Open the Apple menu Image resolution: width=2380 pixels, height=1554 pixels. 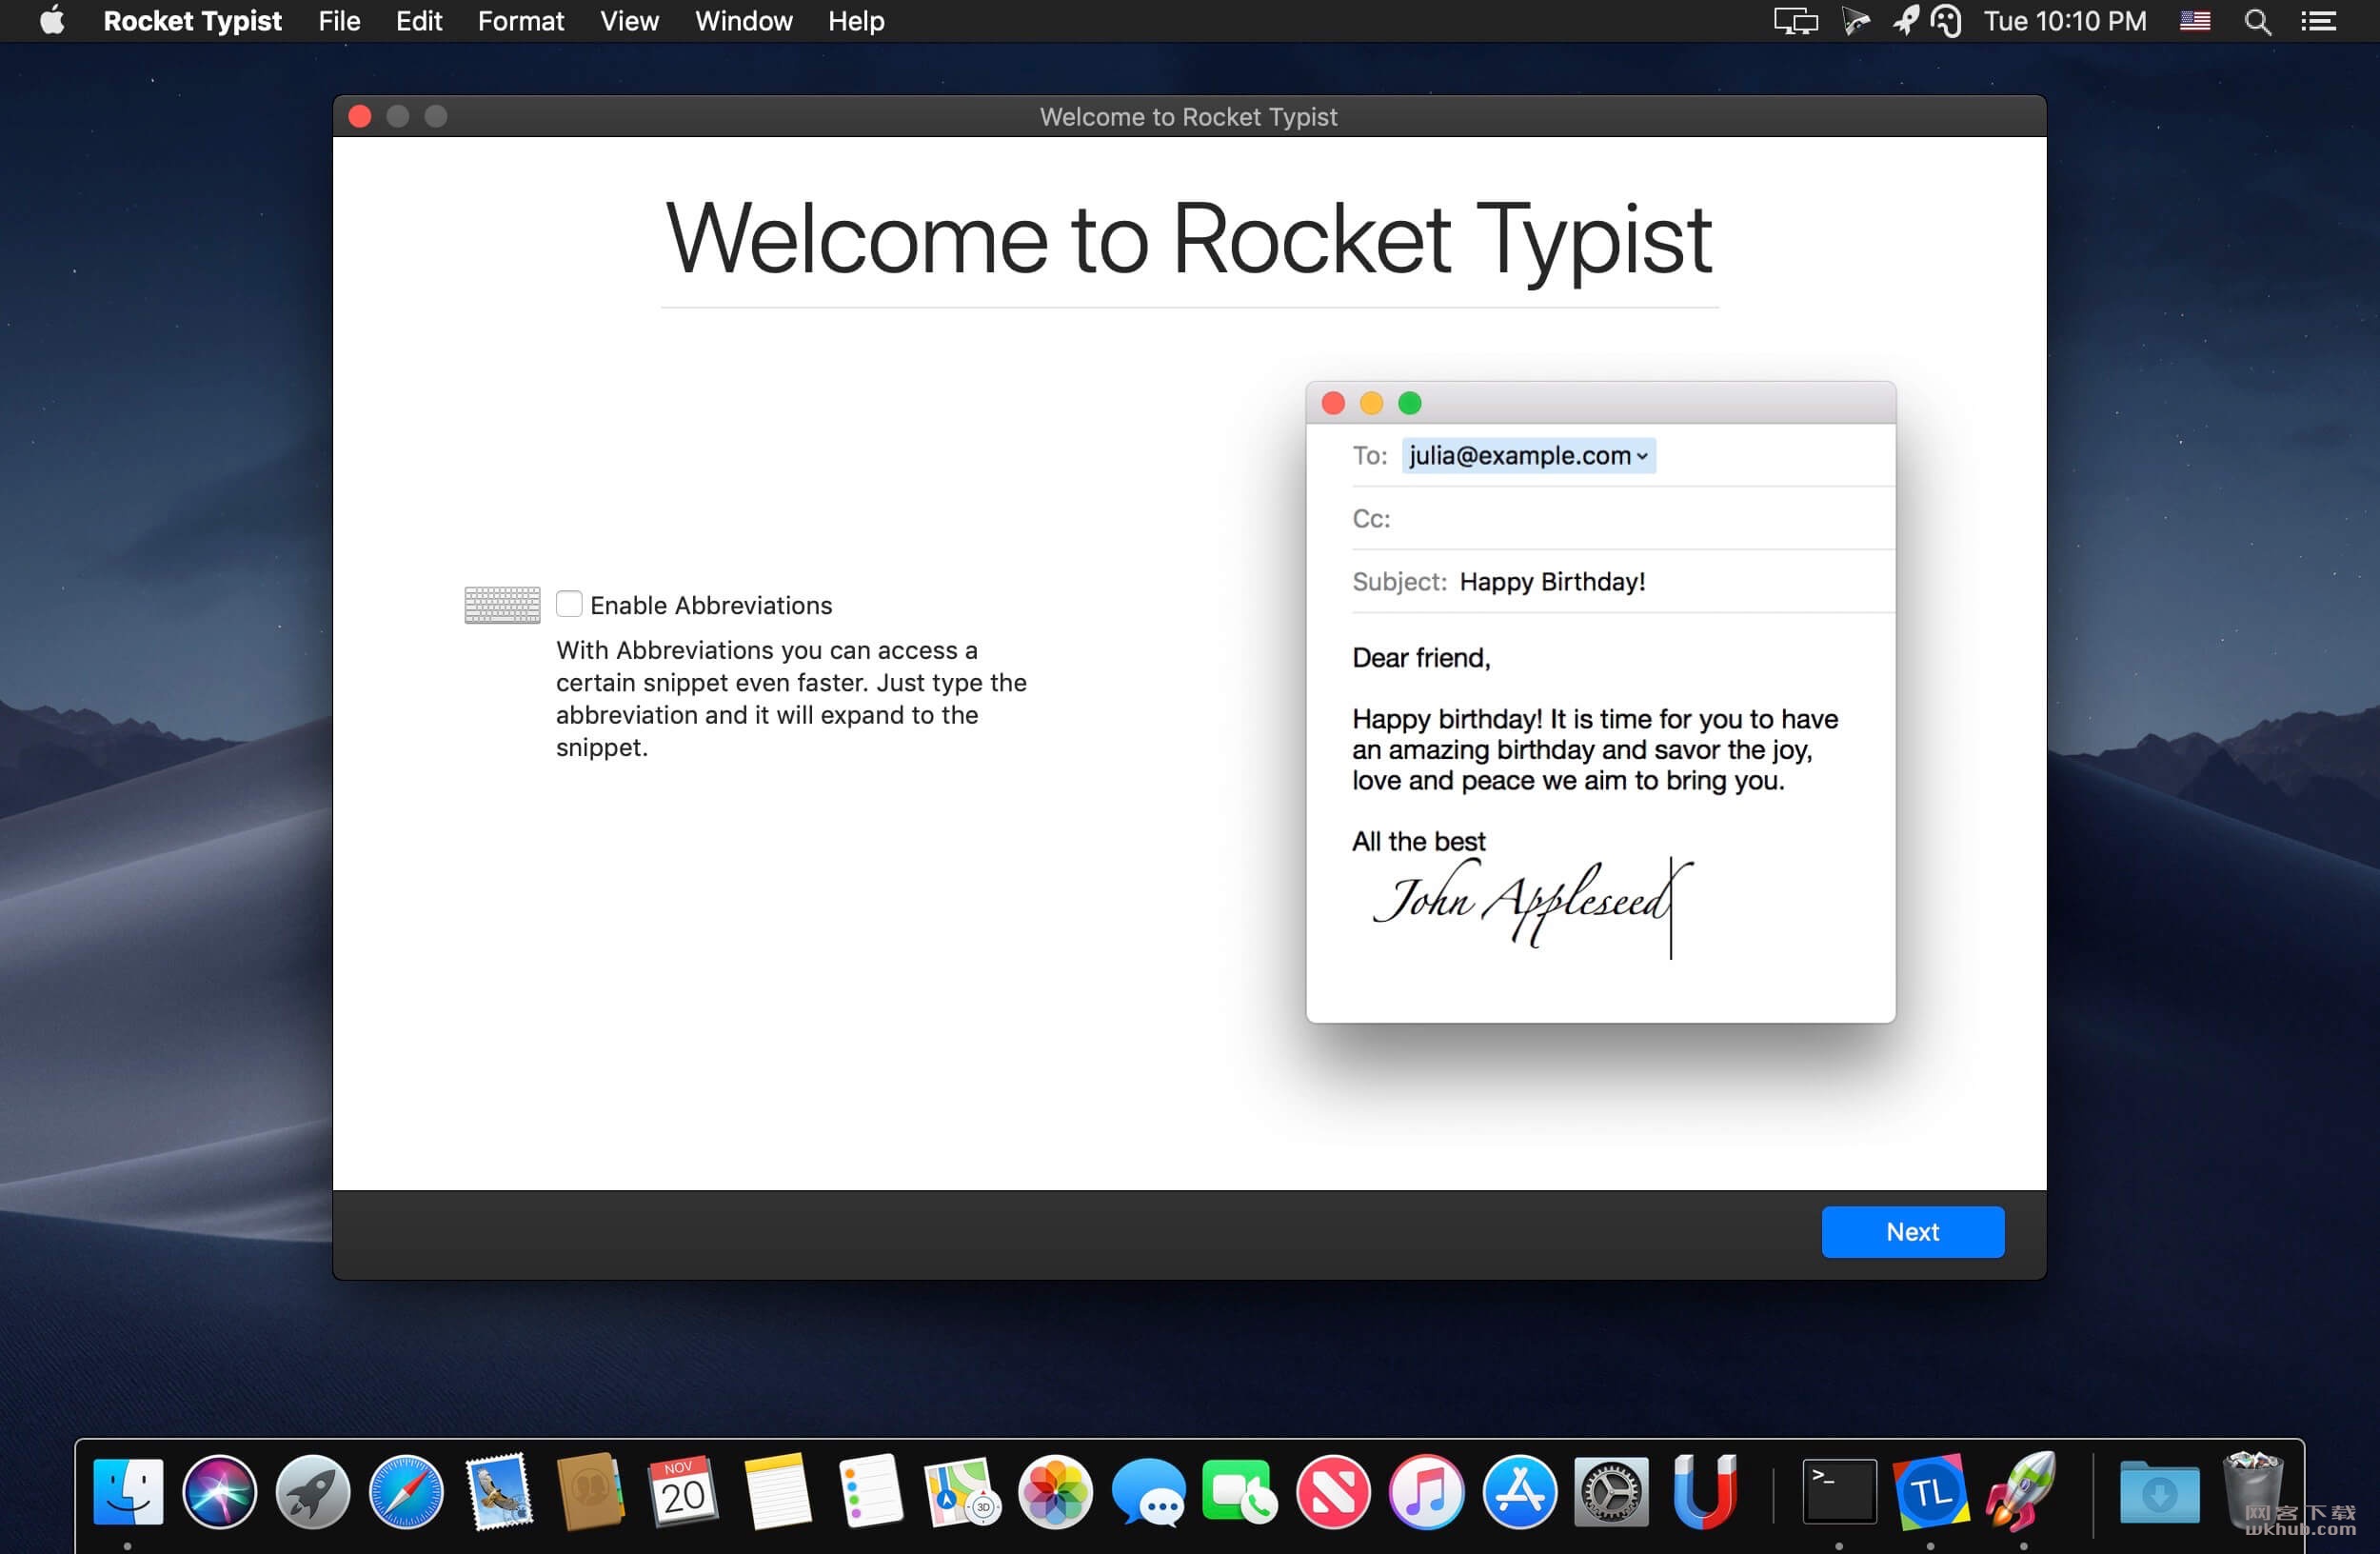[x=52, y=21]
